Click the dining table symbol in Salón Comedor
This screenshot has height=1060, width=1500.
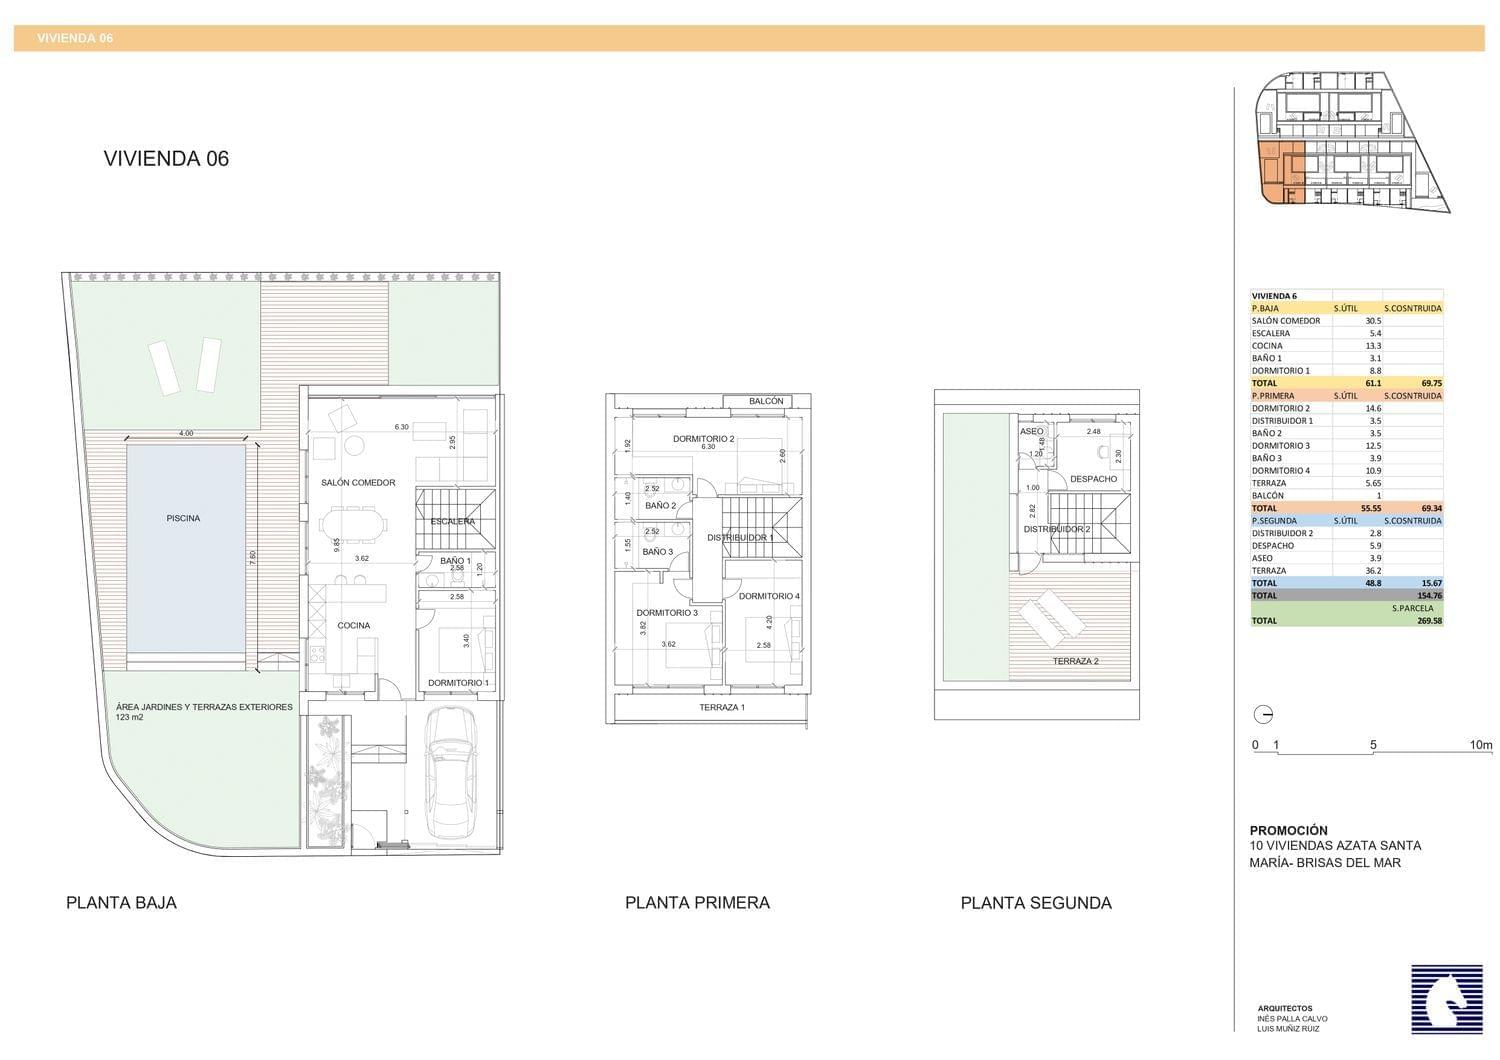pos(355,523)
